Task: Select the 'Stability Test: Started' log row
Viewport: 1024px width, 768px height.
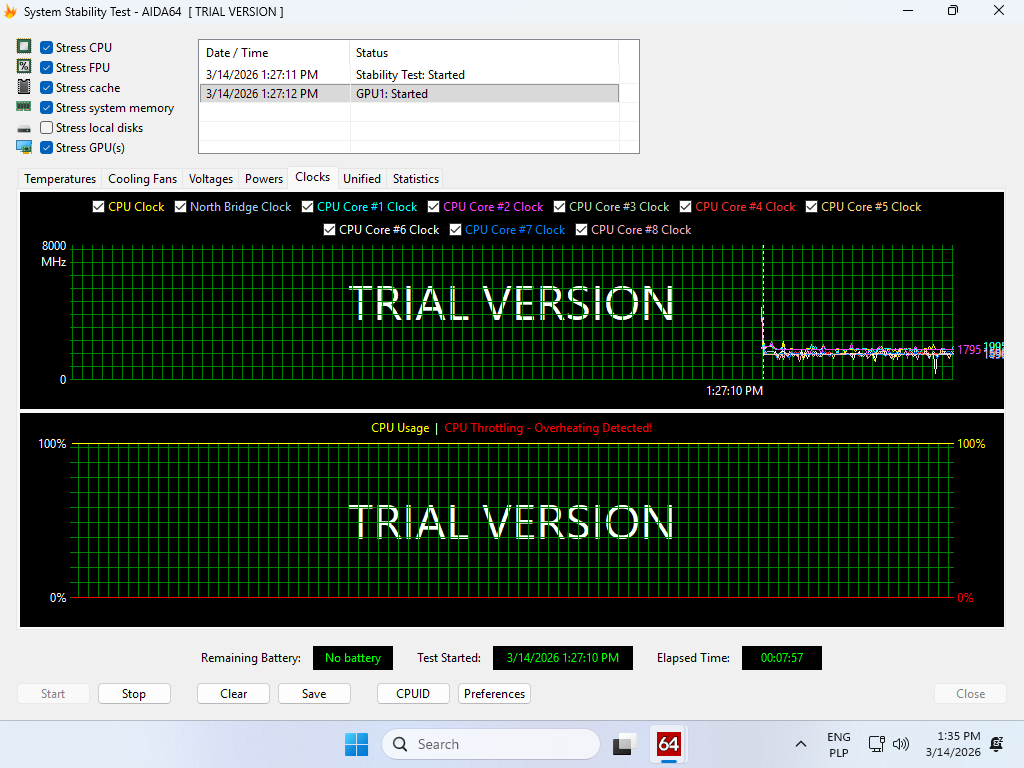Action: pyautogui.click(x=409, y=74)
